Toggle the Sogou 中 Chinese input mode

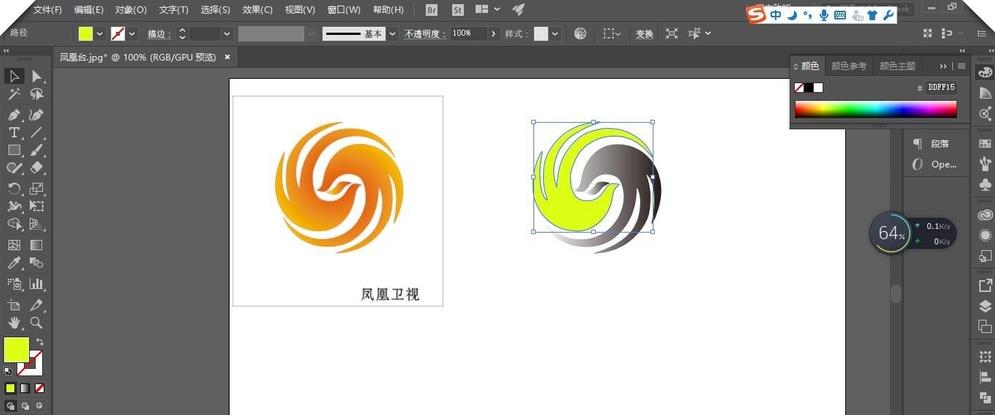775,15
